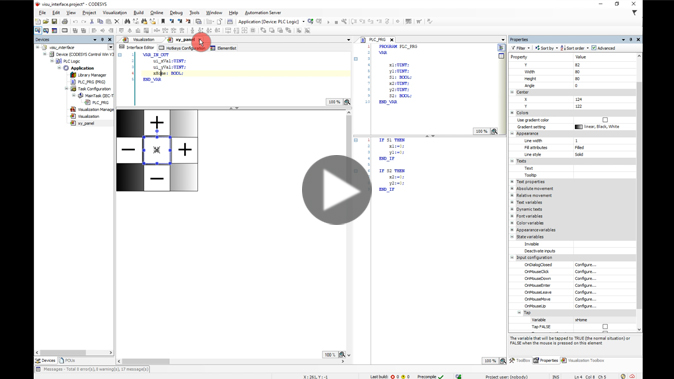Click the Width value field
The height and width of the screenshot is (379, 674).
coord(605,72)
